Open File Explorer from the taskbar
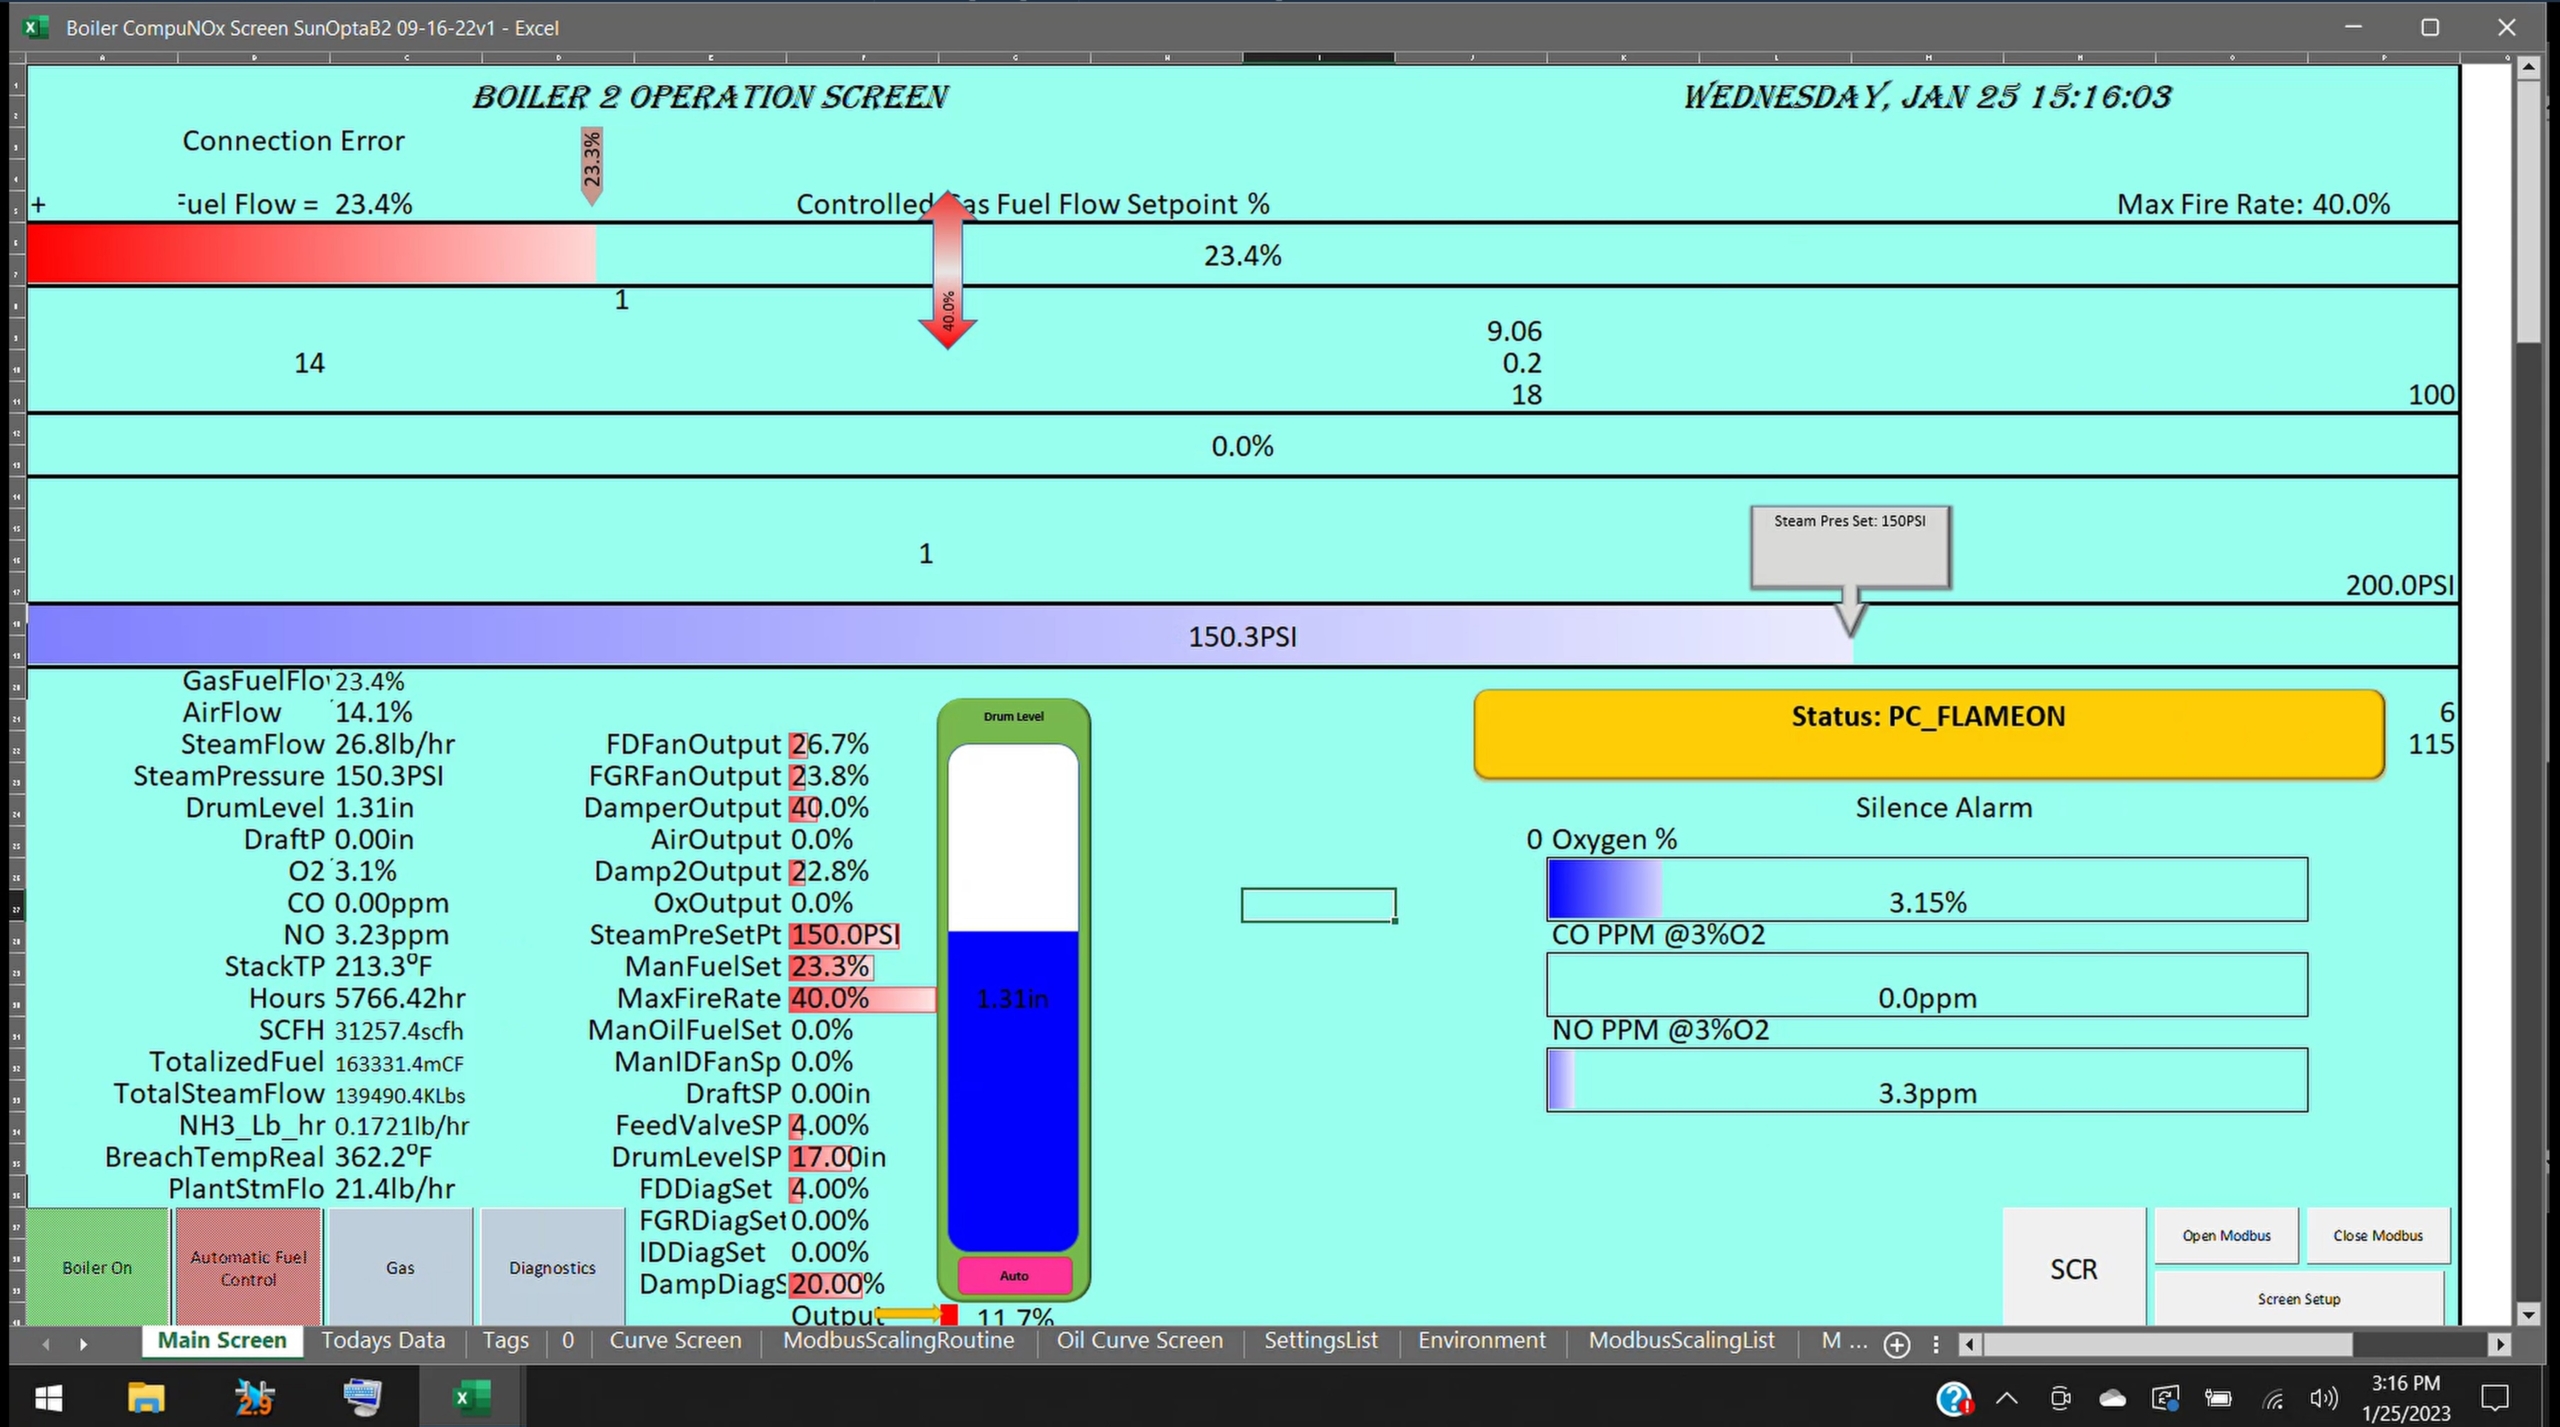This screenshot has height=1427, width=2560. tap(146, 1397)
